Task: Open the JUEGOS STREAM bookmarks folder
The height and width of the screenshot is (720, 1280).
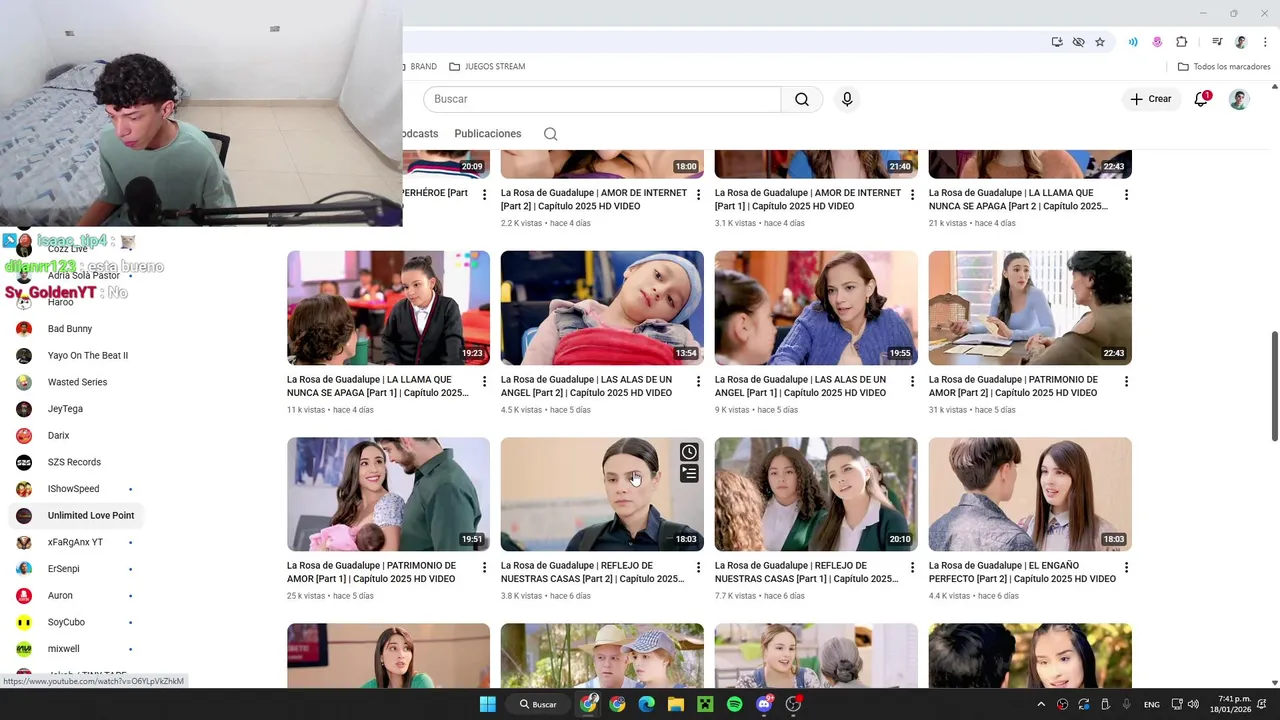Action: tap(487, 66)
